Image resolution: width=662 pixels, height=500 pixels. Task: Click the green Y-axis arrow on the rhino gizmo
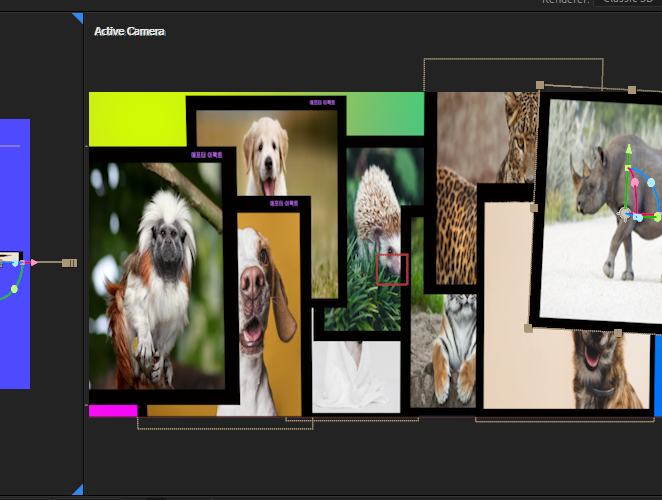click(x=629, y=149)
